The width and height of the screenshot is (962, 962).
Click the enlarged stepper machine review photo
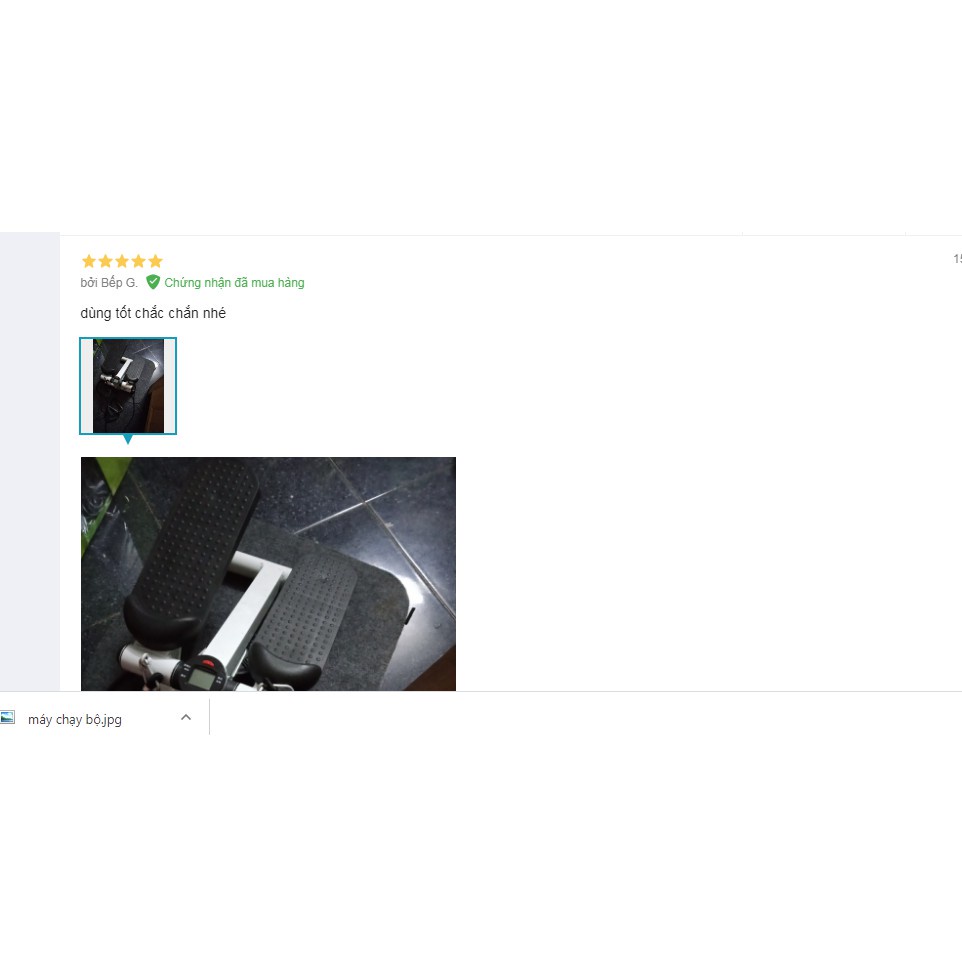click(268, 574)
